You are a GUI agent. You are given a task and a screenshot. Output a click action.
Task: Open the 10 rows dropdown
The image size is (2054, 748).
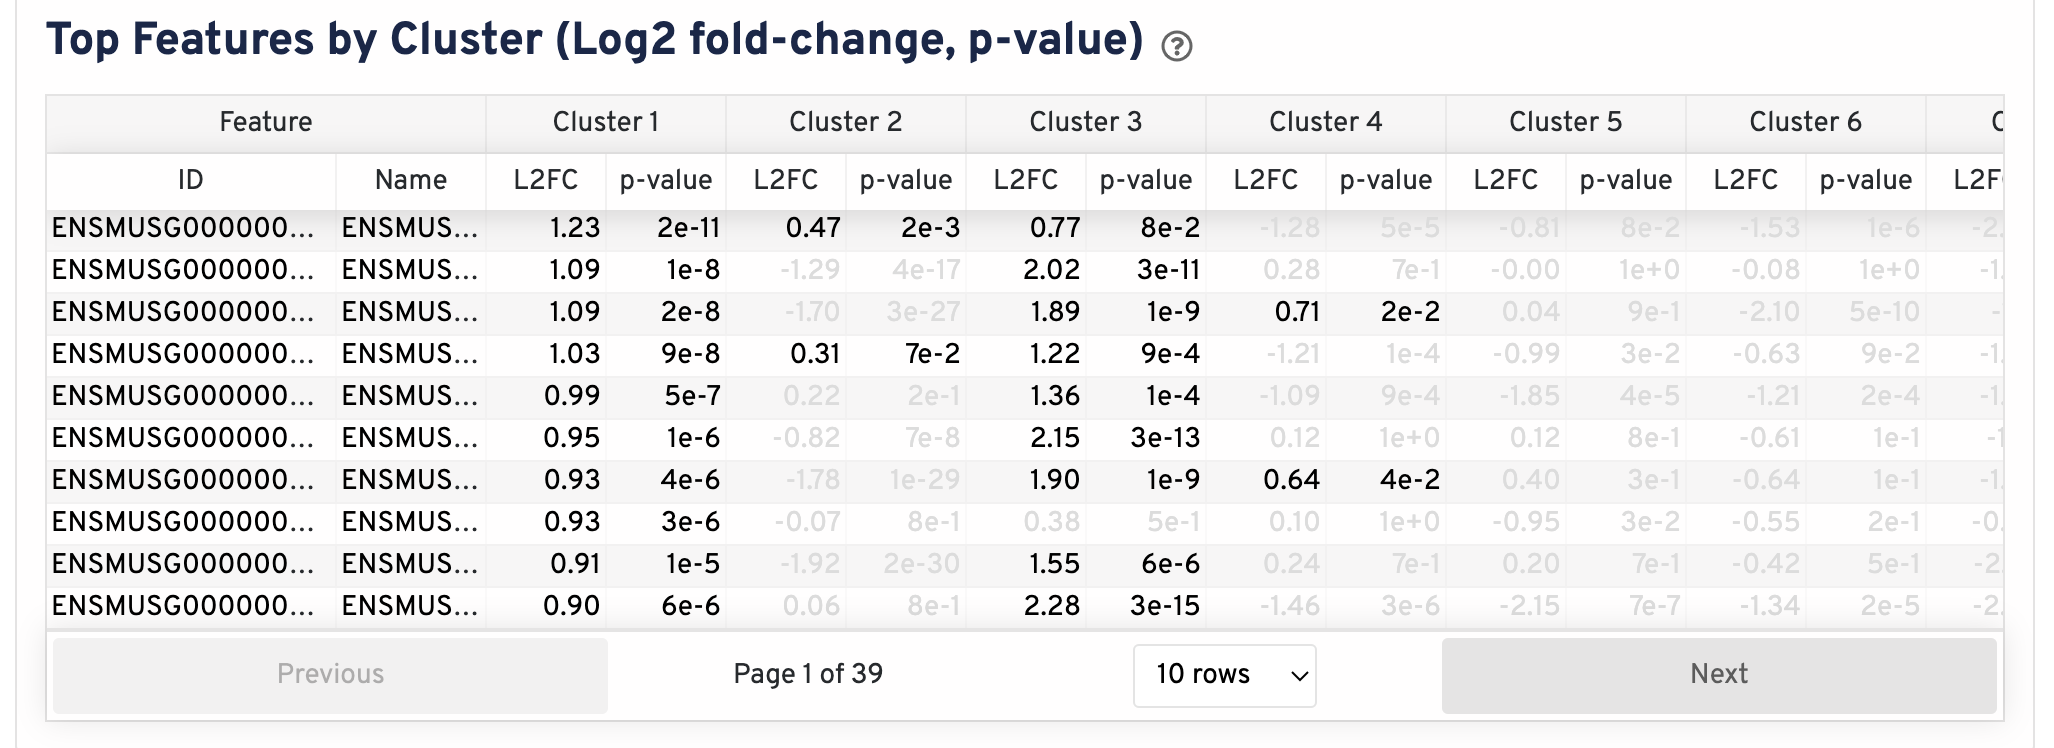pos(1224,675)
